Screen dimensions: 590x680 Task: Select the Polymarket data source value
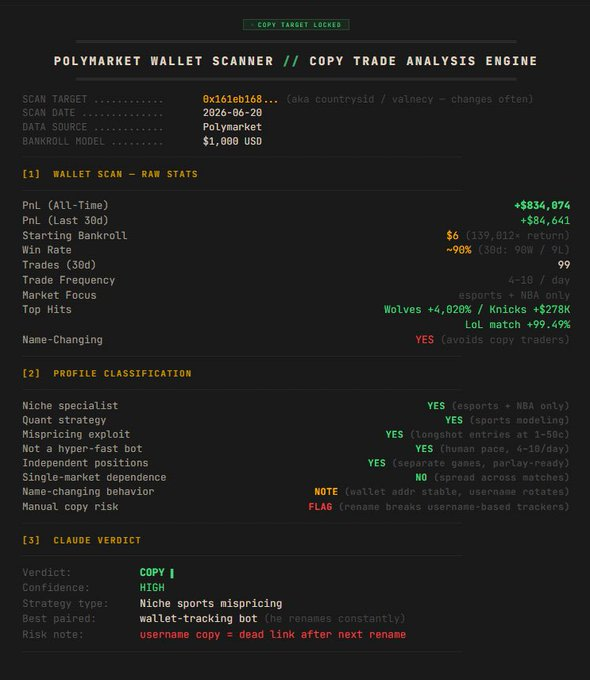coord(232,127)
